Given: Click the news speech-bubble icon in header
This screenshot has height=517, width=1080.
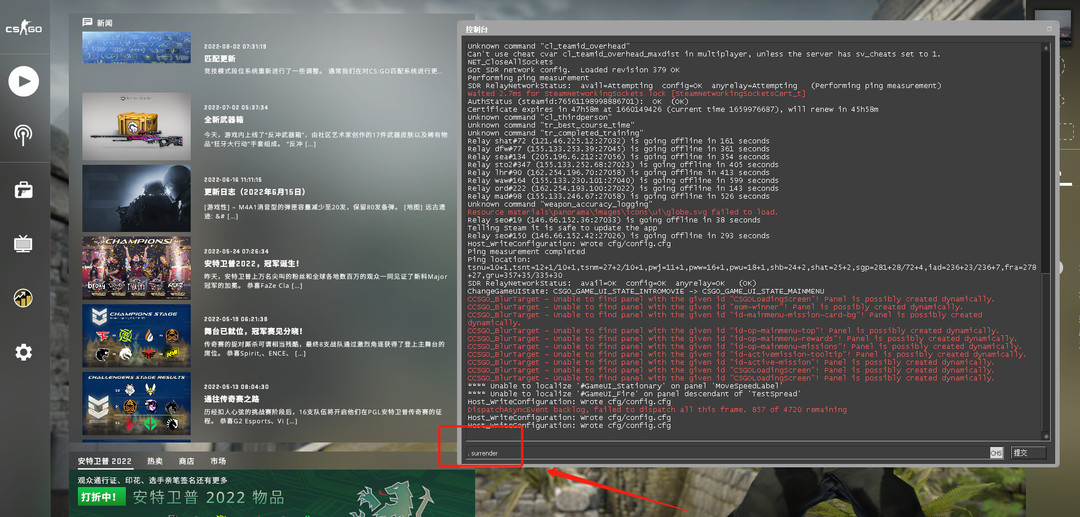Looking at the screenshot, I should coord(87,23).
